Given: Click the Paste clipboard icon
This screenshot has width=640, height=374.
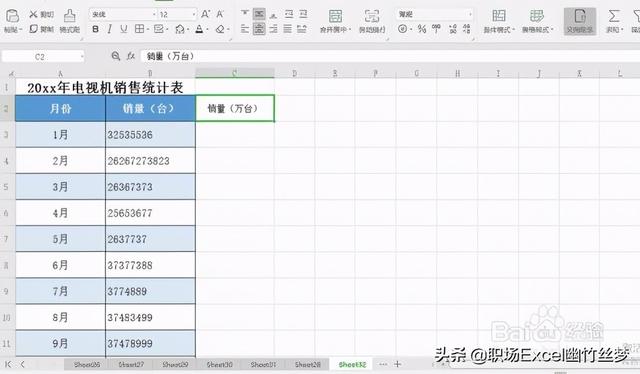Looking at the screenshot, I should click(13, 16).
